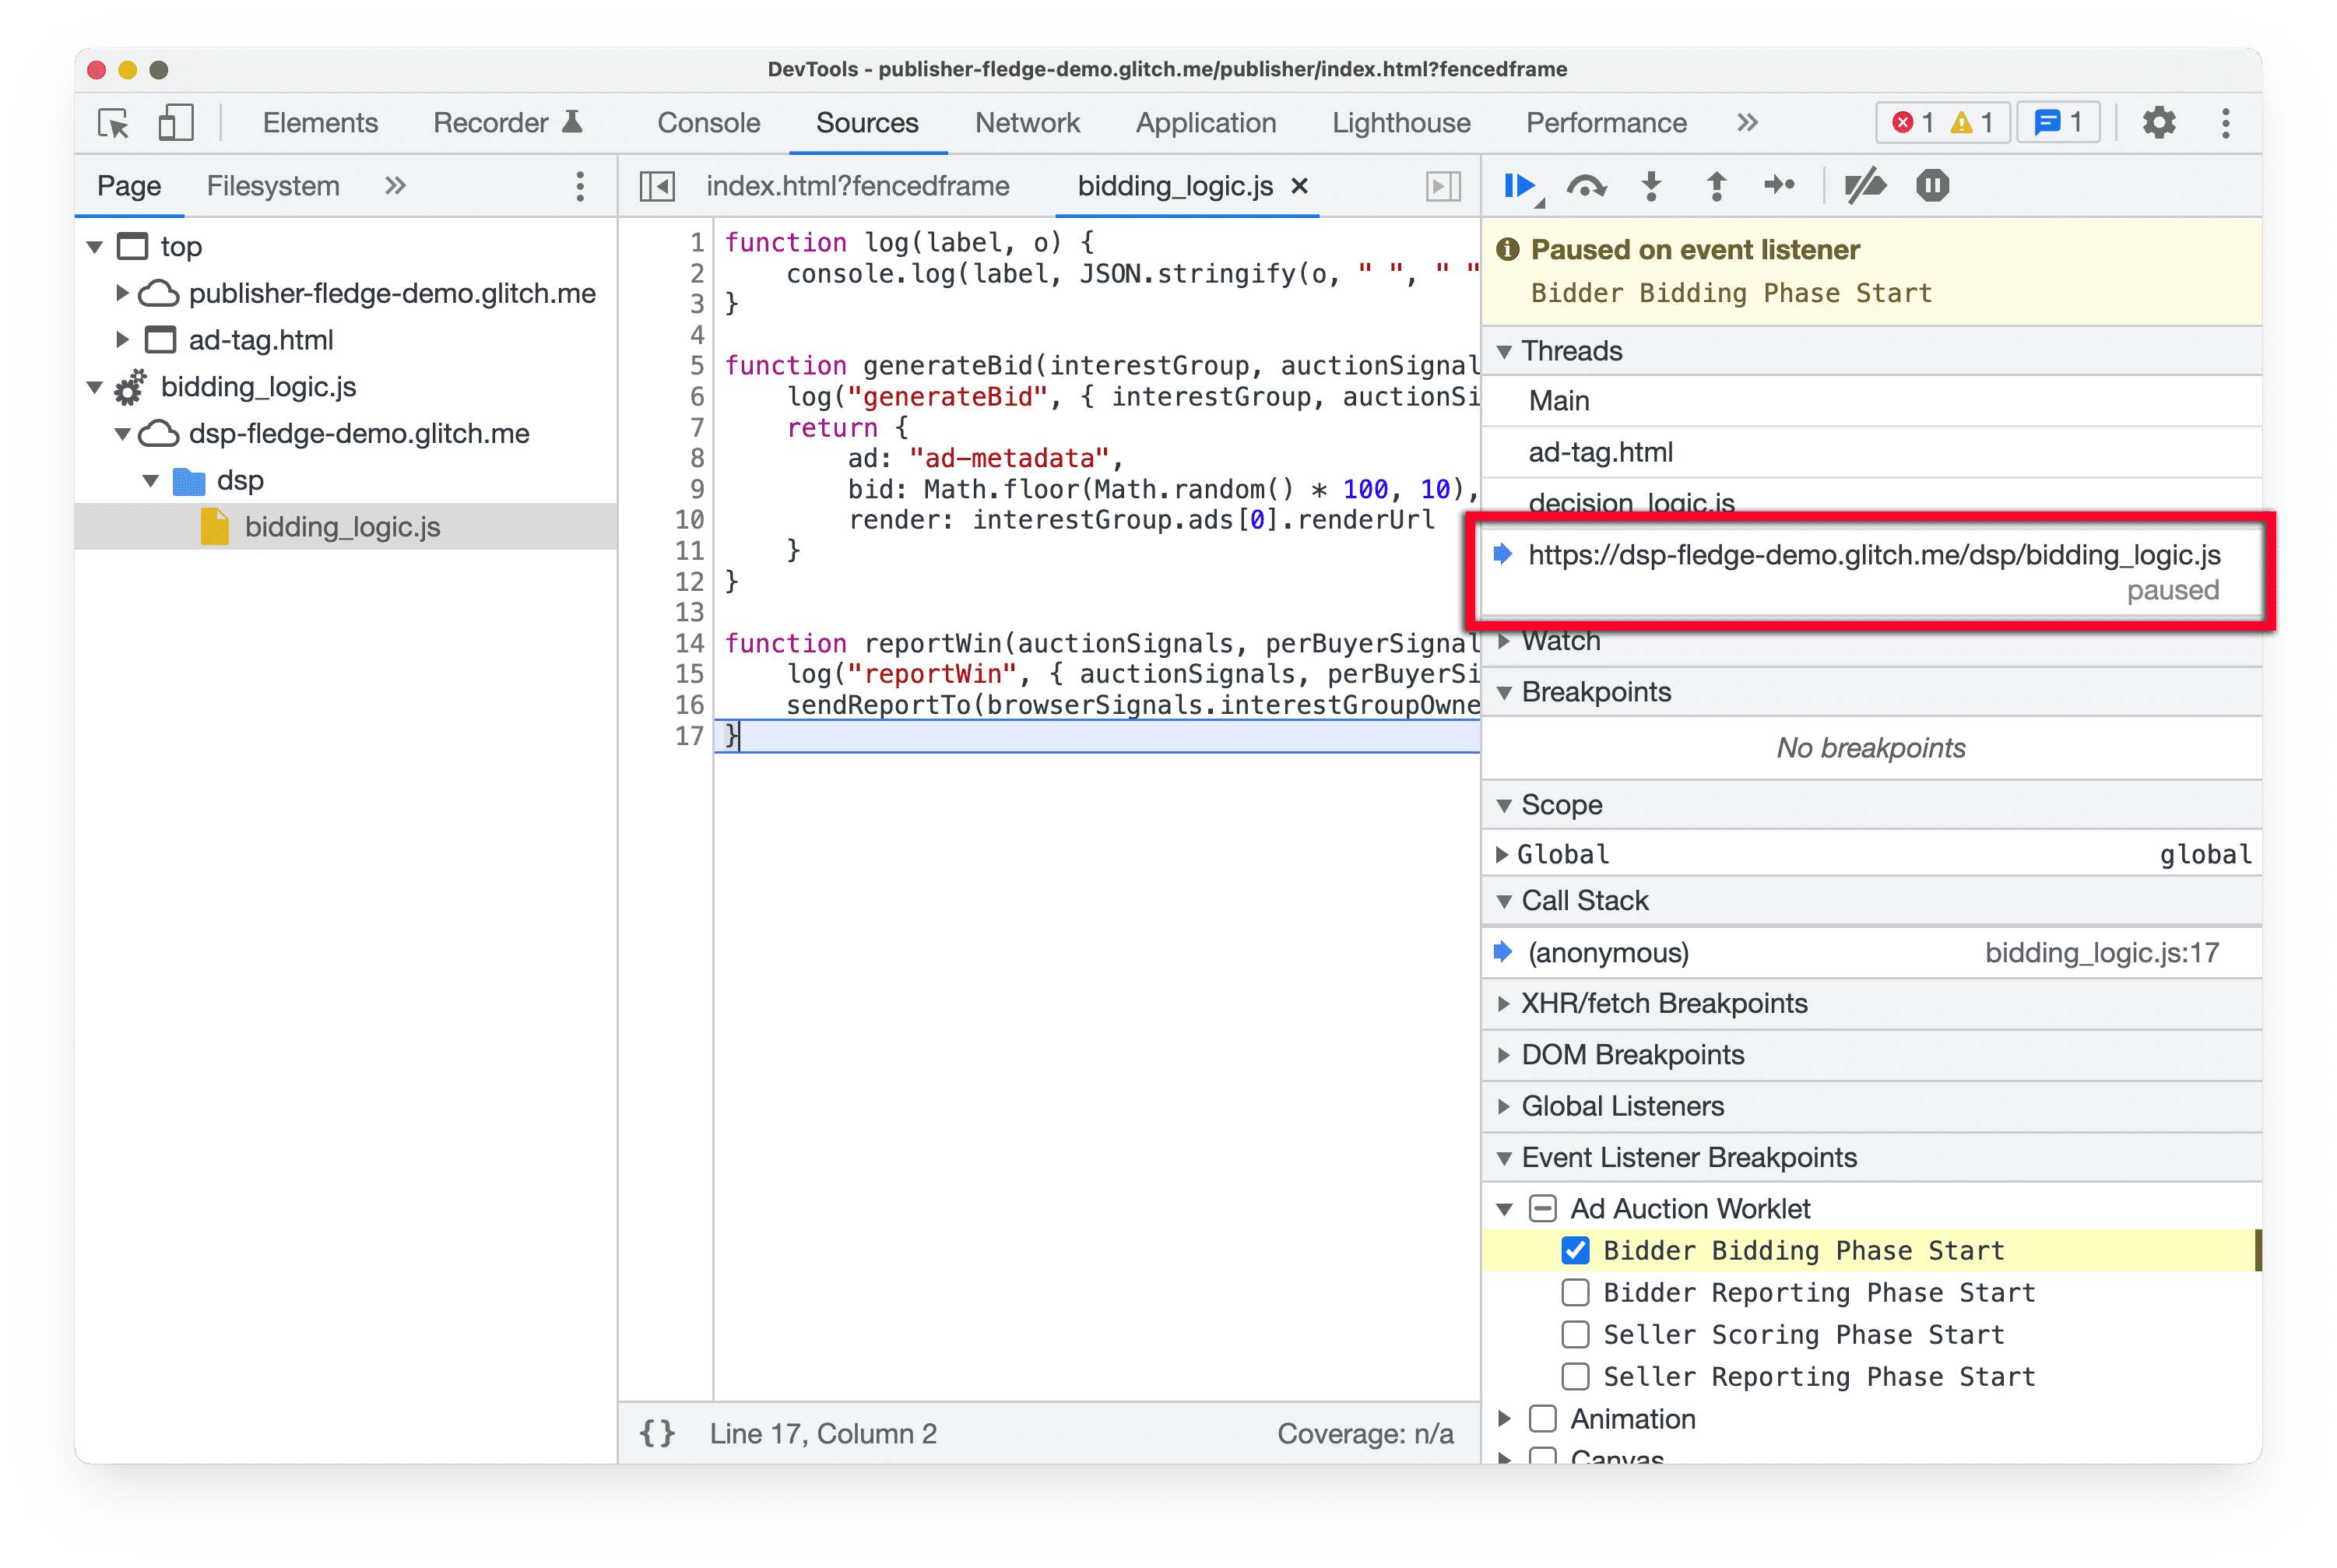Click the Step into next function call icon
This screenshot has width=2337, height=1568.
[x=1655, y=188]
